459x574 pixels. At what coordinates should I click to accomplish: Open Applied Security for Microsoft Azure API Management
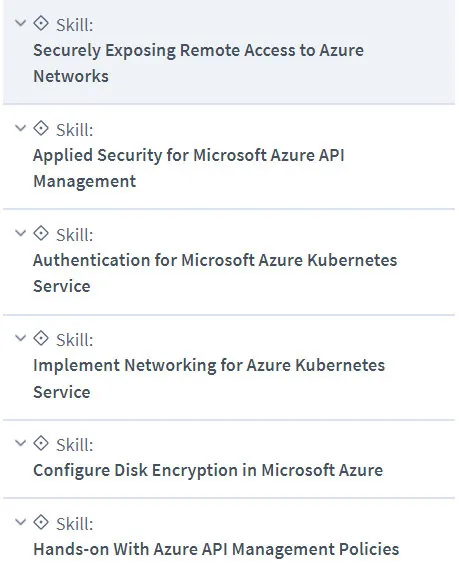189,168
